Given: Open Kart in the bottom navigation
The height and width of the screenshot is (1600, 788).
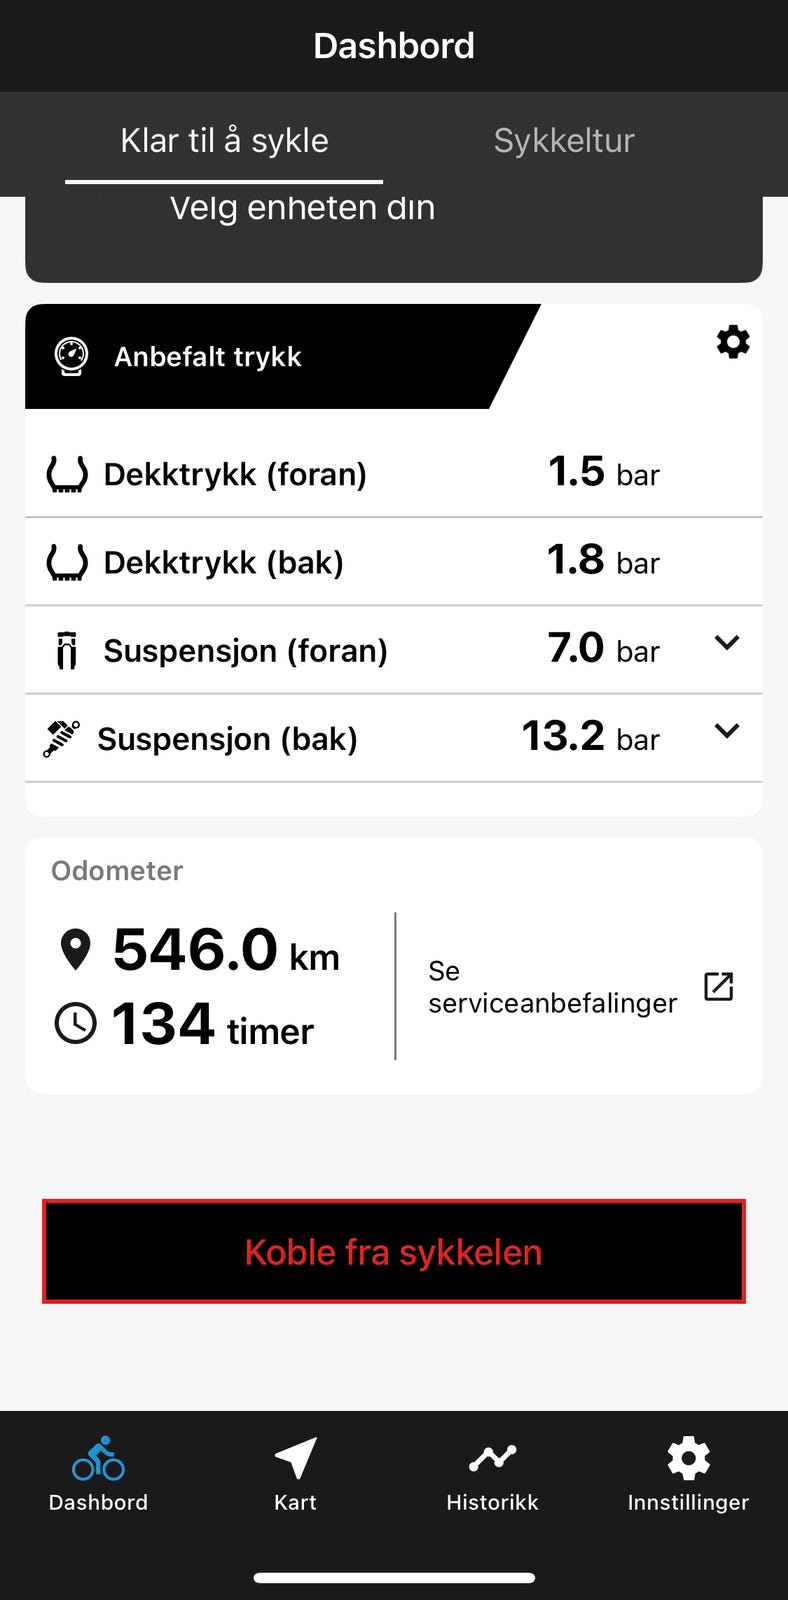Looking at the screenshot, I should pyautogui.click(x=295, y=1475).
